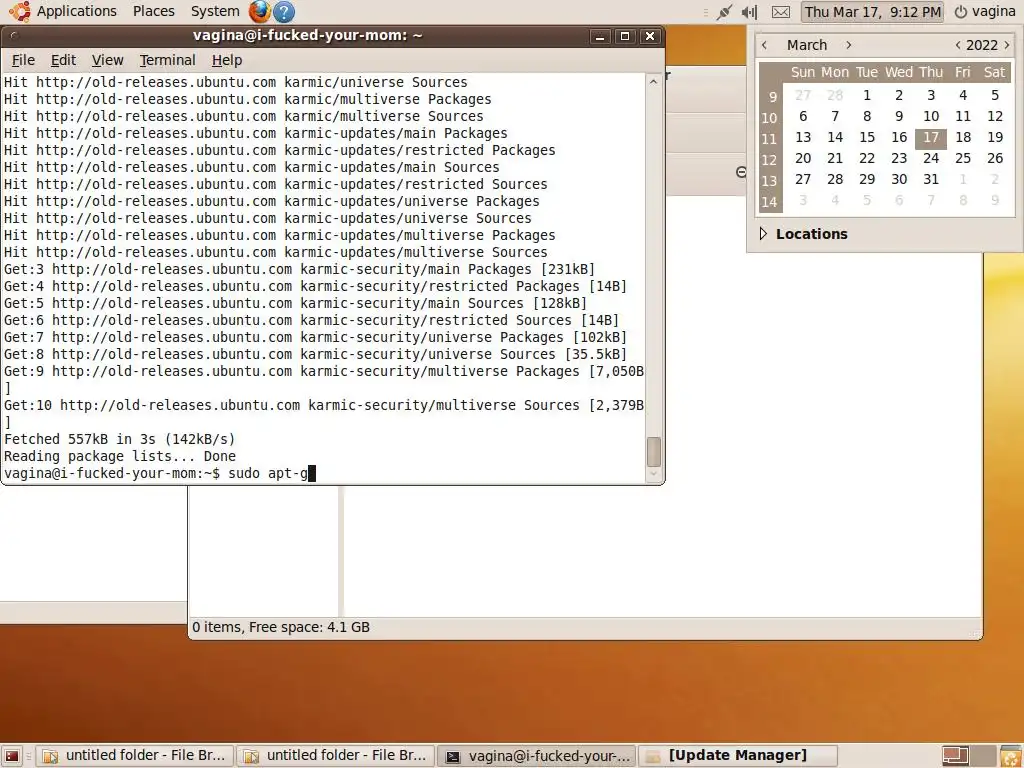Click the Get:7 karmic-security/universe Packages line

pyautogui.click(x=315, y=337)
